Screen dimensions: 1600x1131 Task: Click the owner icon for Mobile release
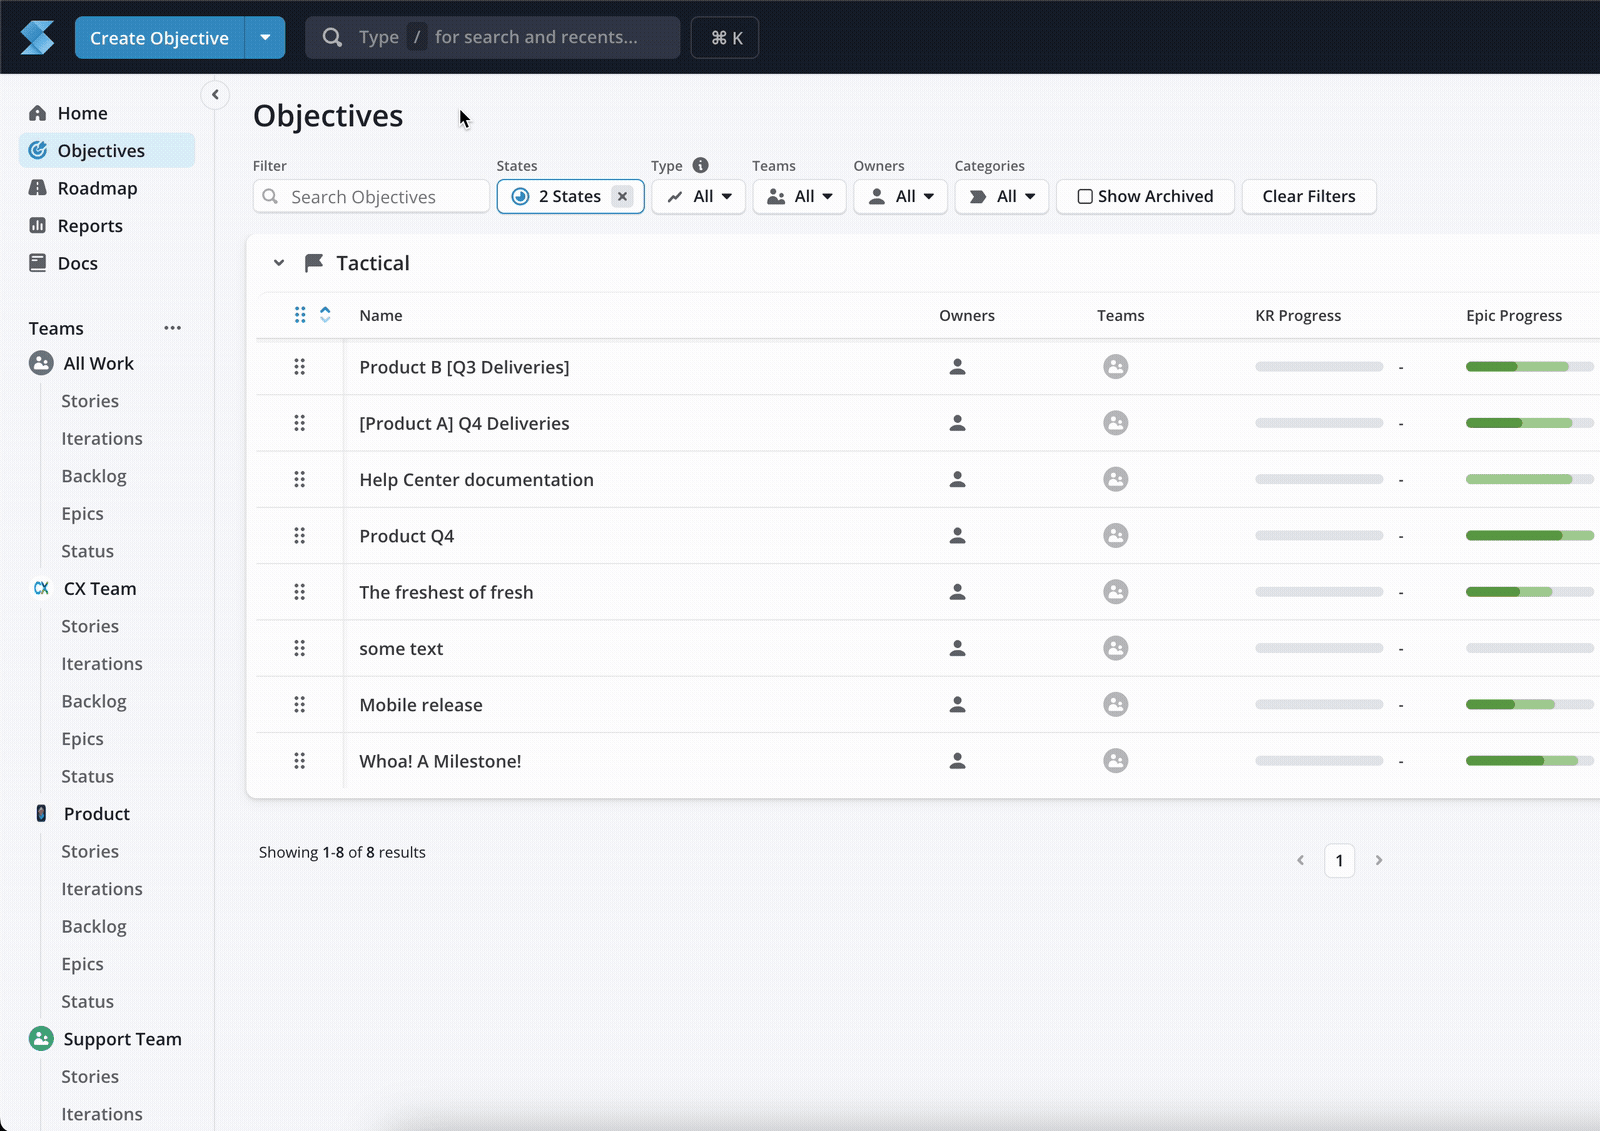pos(957,705)
